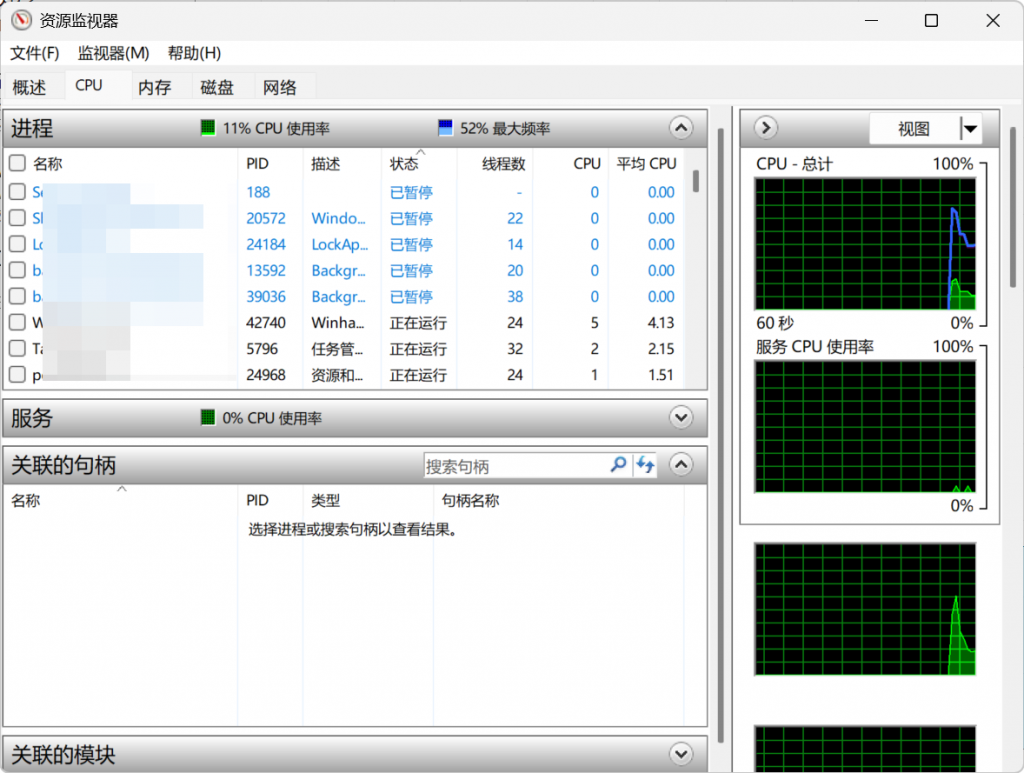Image resolution: width=1024 pixels, height=773 pixels.
Task: Click average CPU value 2.15
Action: coord(661,349)
